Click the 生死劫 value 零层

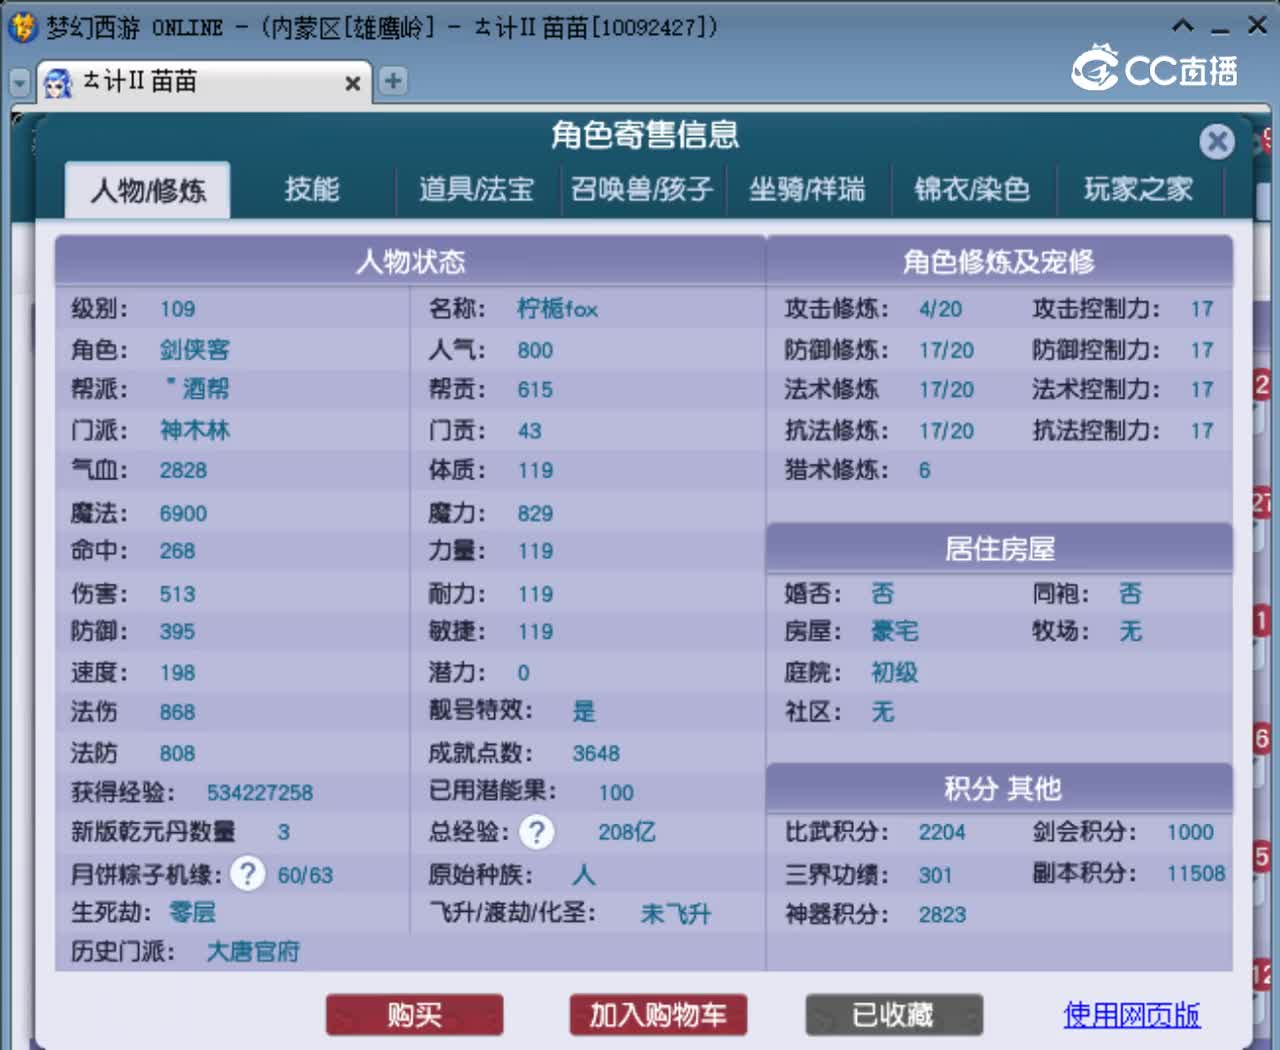192,912
